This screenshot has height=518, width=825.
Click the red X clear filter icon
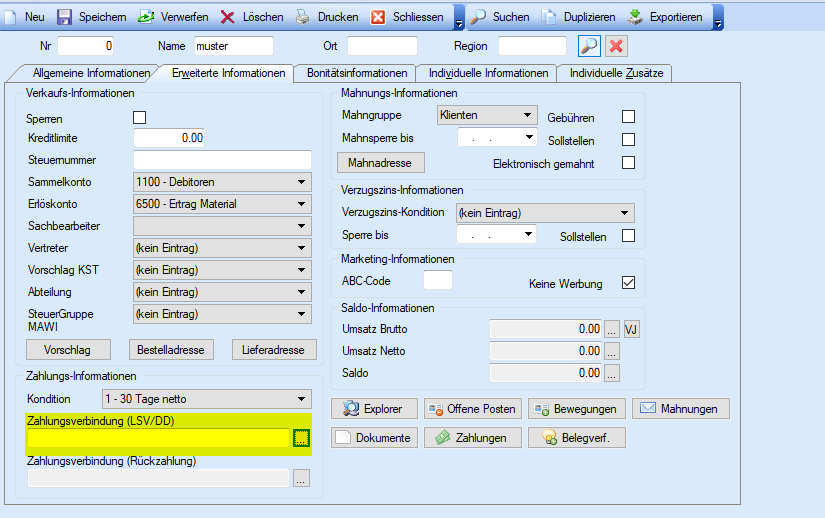click(616, 46)
